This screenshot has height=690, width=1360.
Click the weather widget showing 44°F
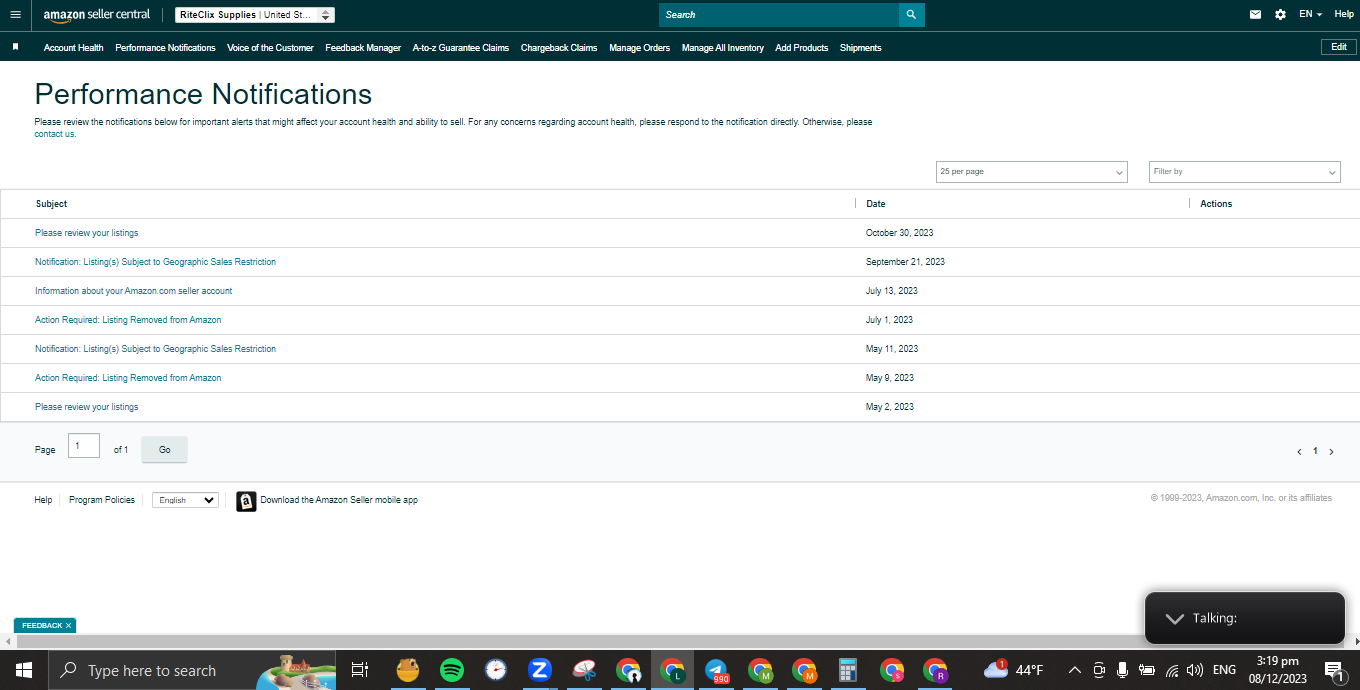[x=1013, y=670]
